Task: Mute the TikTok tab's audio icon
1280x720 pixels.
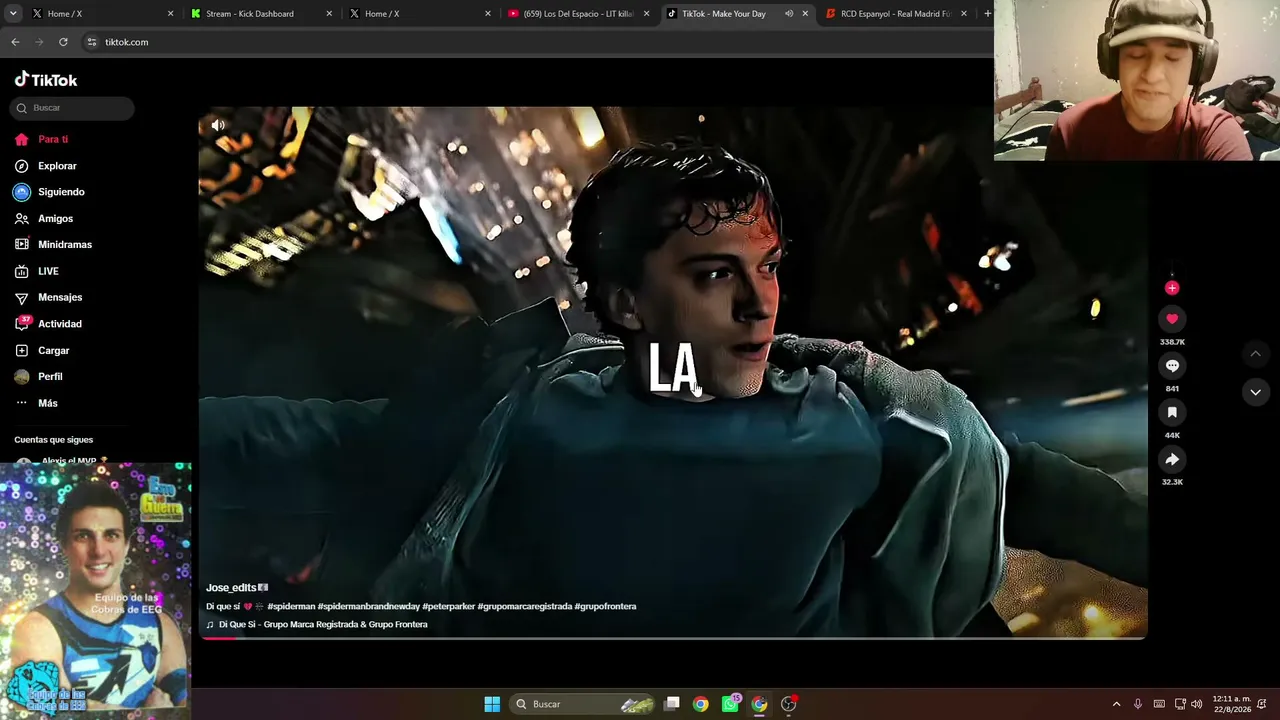Action: tap(788, 14)
